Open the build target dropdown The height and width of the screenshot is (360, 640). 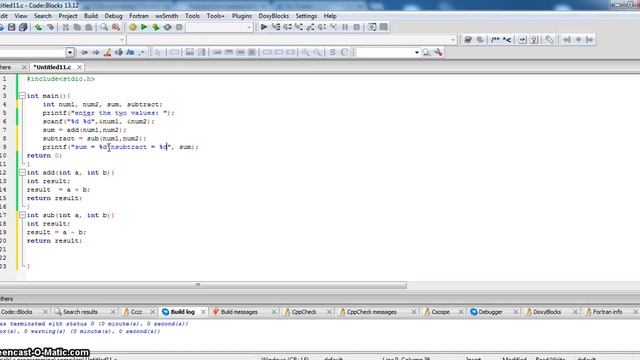[x=249, y=27]
